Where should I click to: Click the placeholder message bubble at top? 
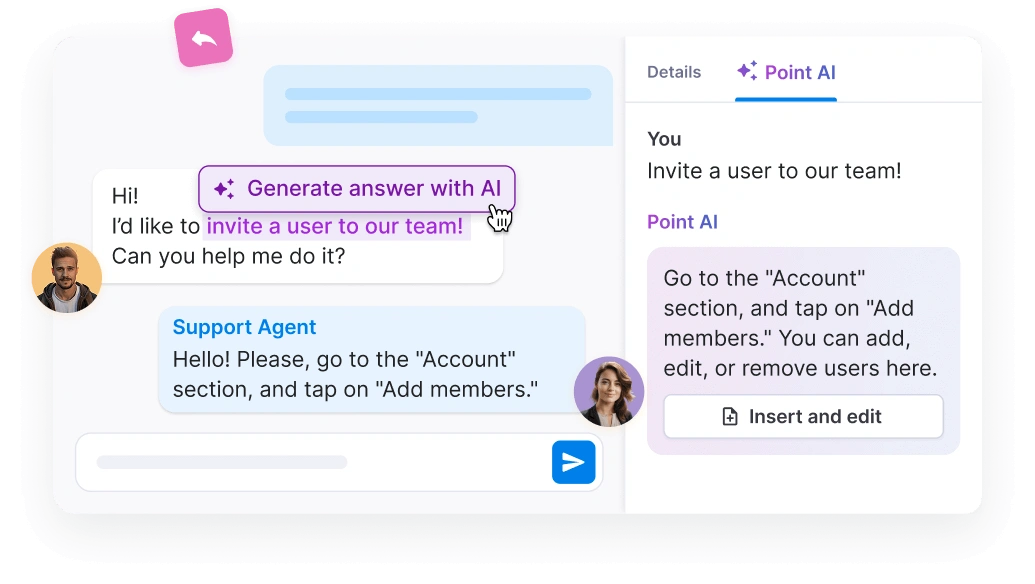[x=437, y=105]
